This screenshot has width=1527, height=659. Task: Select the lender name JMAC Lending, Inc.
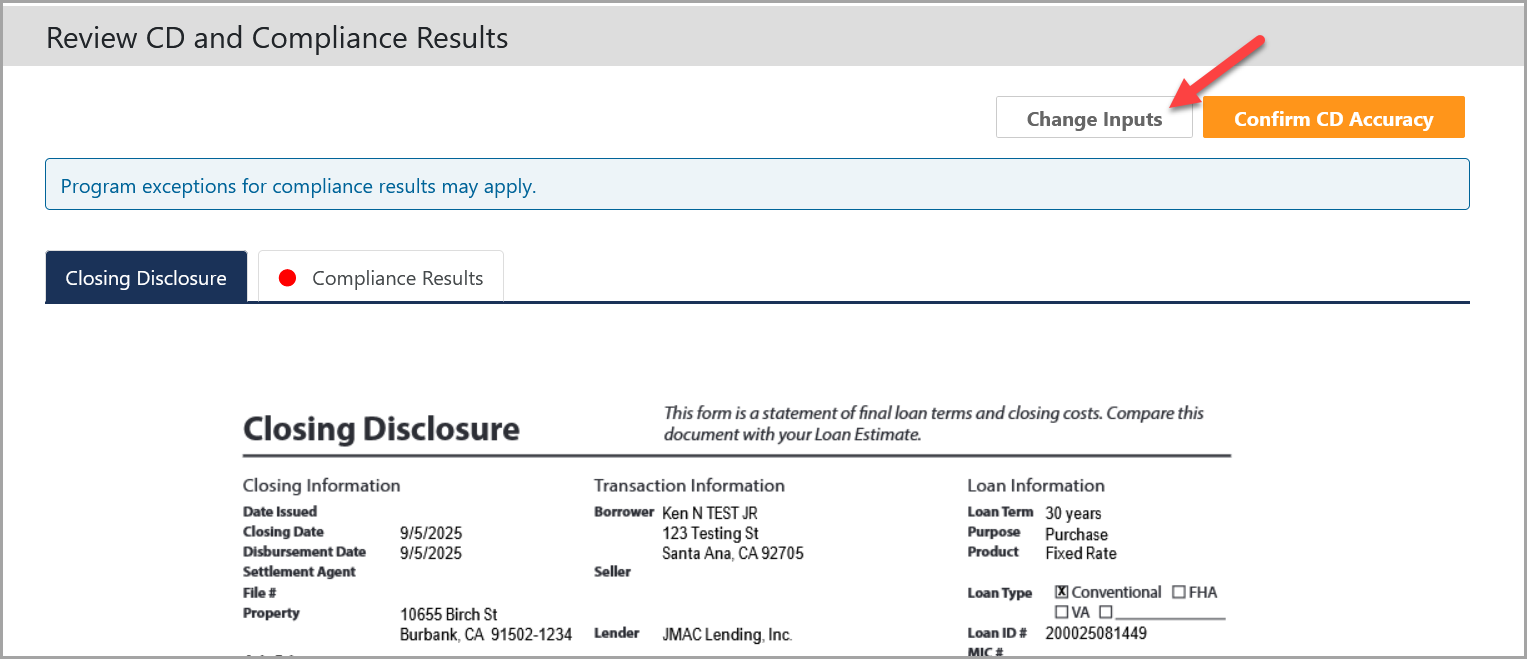coord(727,634)
